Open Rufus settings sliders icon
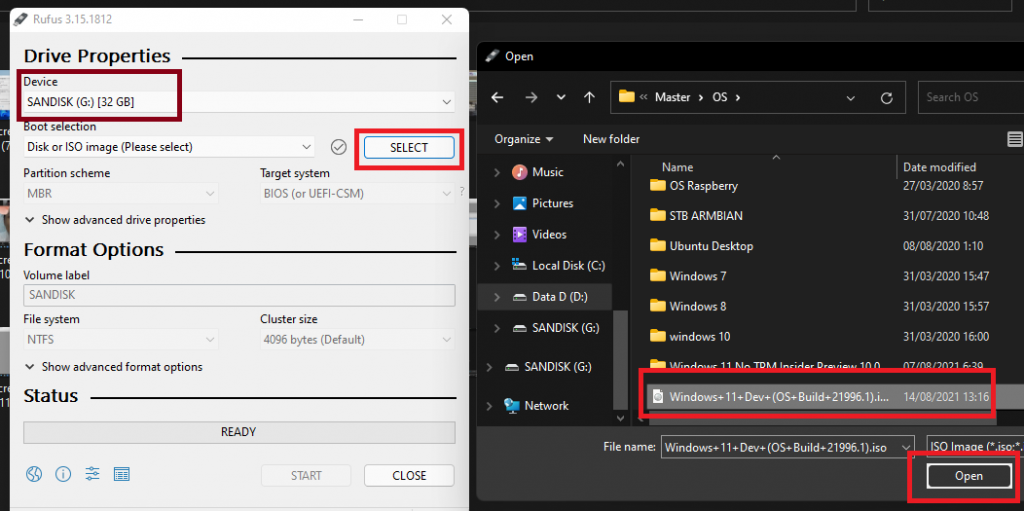The width and height of the screenshot is (1024, 511). click(92, 474)
